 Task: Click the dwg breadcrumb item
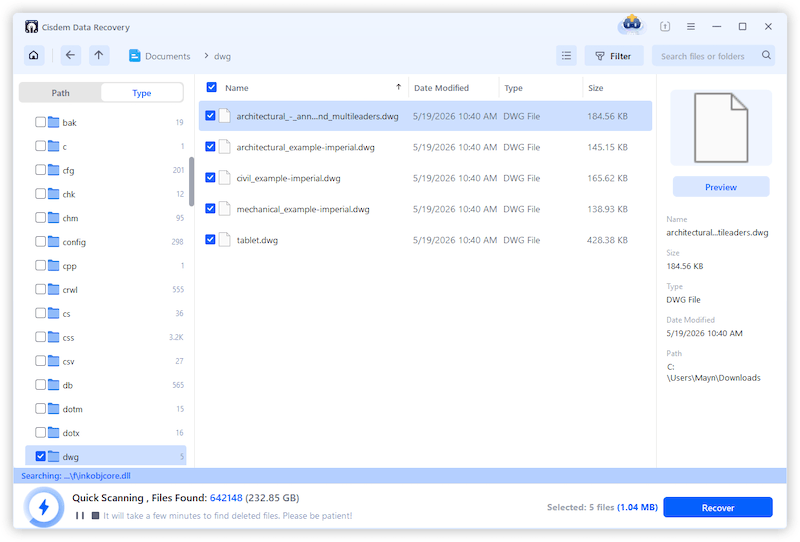pos(222,56)
